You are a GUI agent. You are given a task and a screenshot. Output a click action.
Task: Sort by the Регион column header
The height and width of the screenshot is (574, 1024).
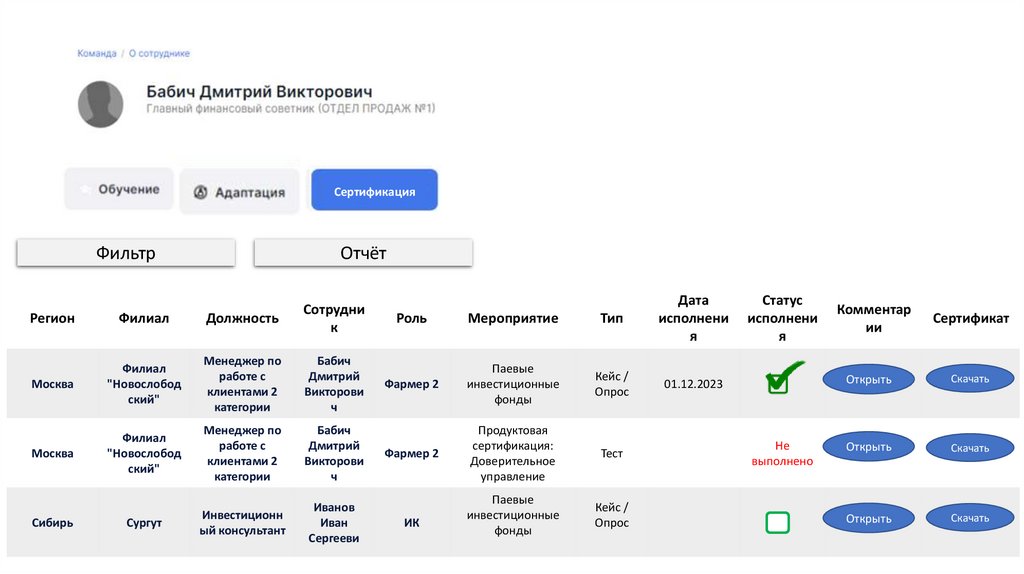(x=52, y=318)
